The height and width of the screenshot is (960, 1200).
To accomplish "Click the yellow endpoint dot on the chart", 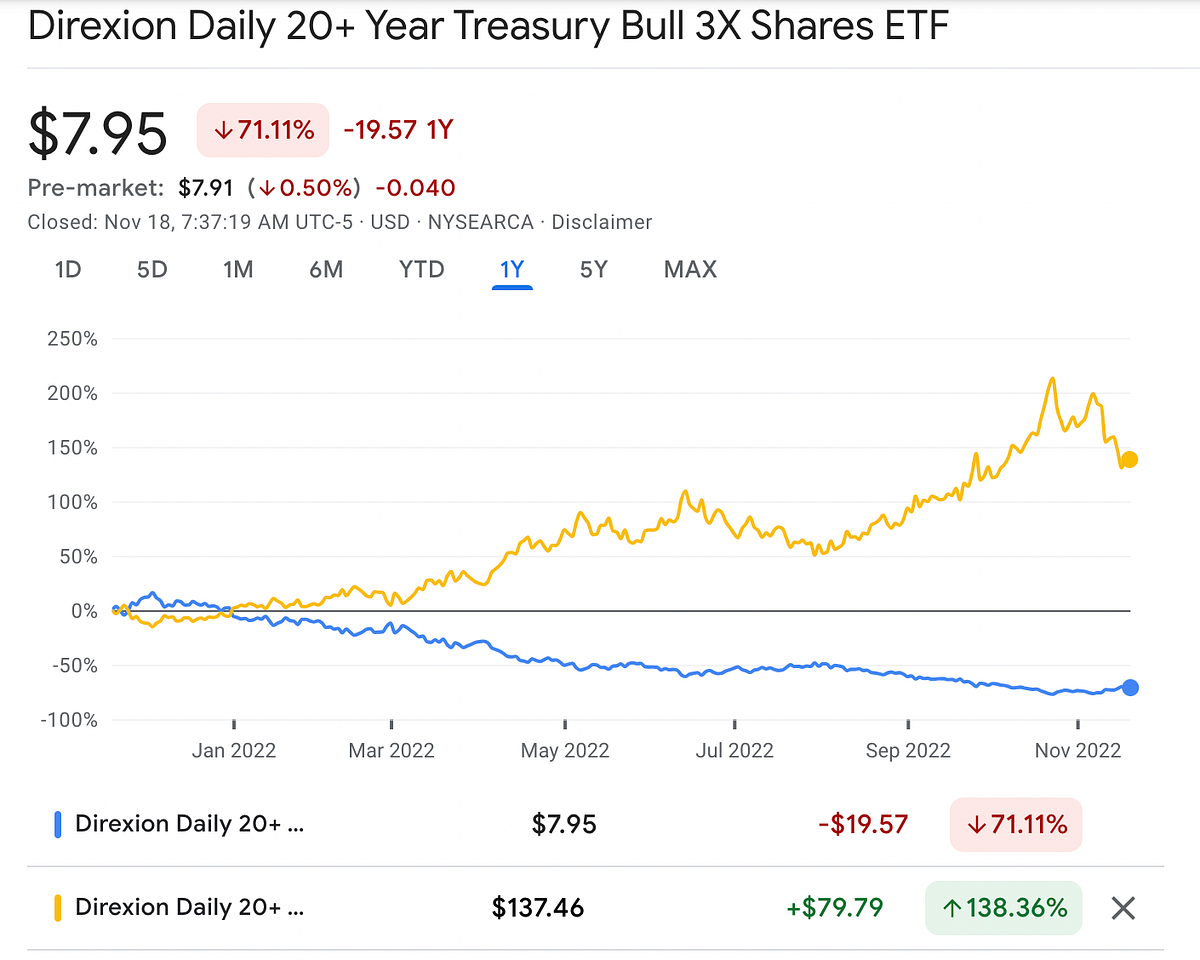I will [1129, 460].
